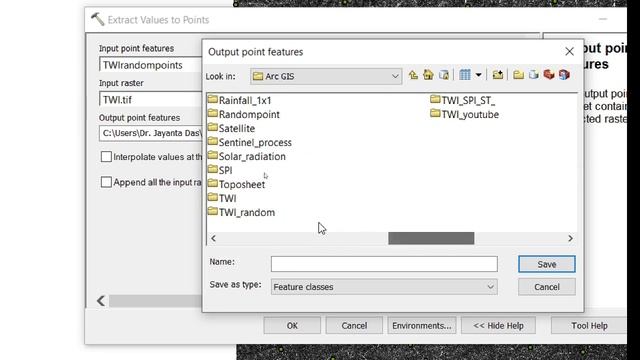Image resolution: width=640 pixels, height=360 pixels.
Task: Go up one folder level
Action: point(413,75)
